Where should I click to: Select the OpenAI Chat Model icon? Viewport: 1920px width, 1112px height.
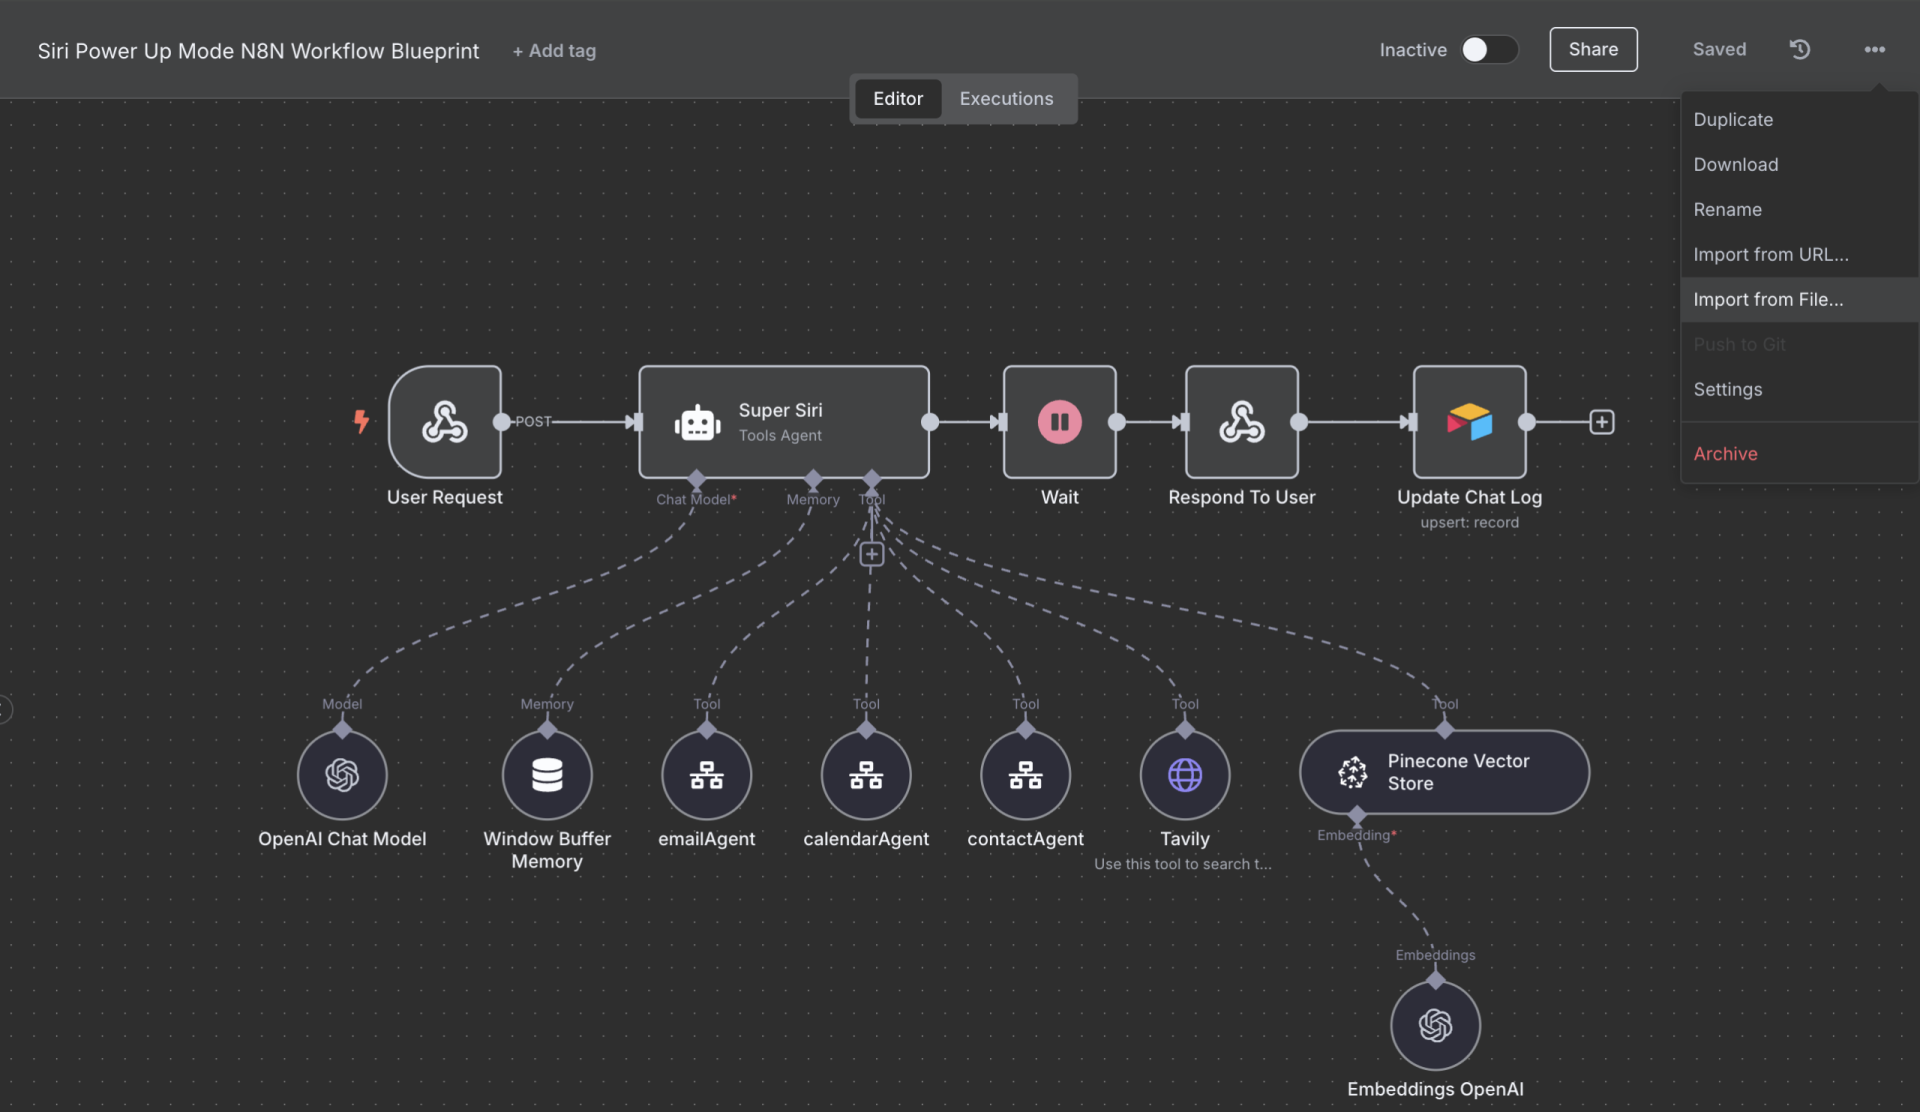[342, 774]
